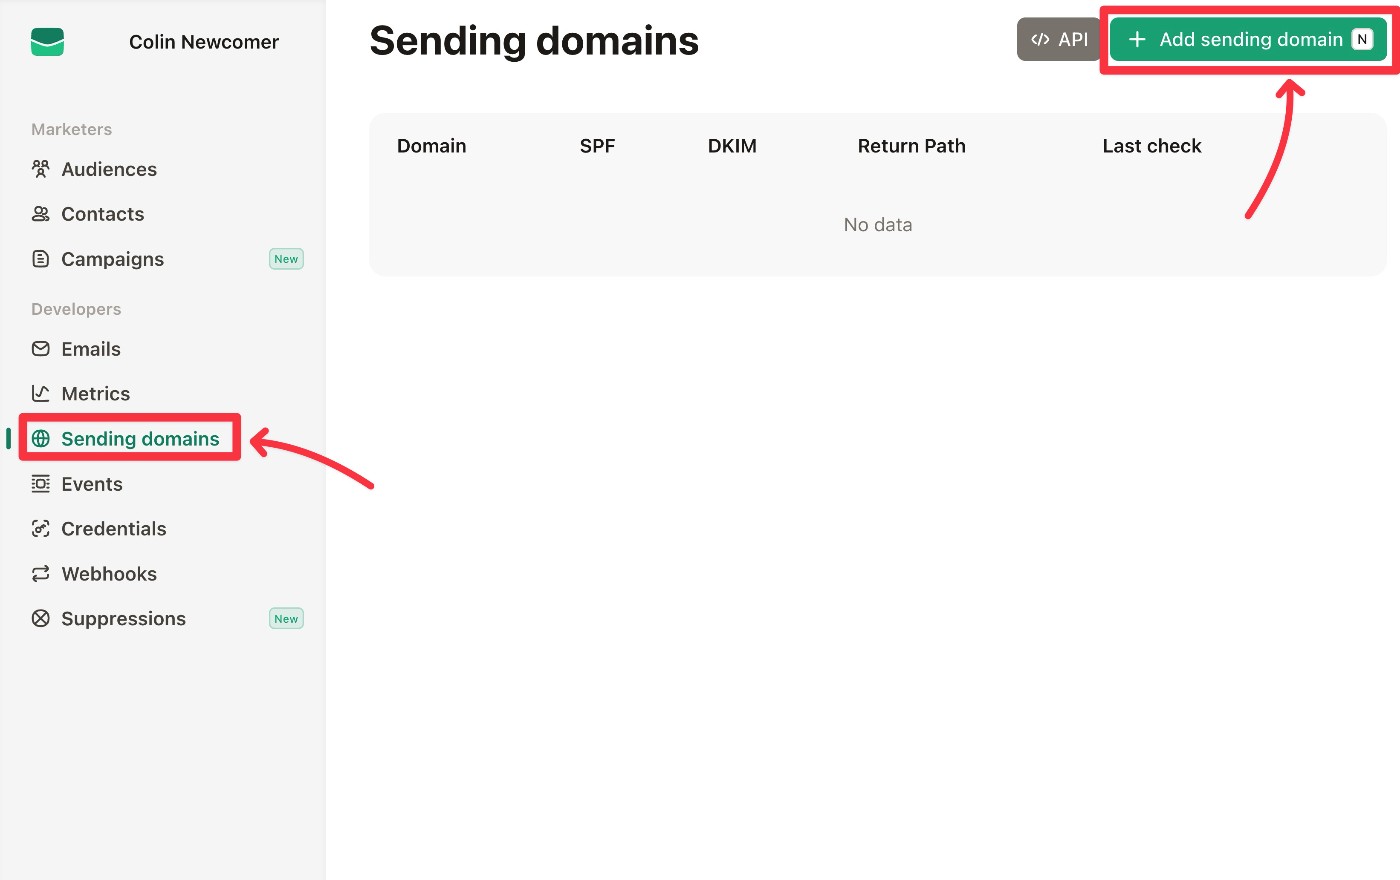This screenshot has height=880, width=1400.
Task: Click the Audiences people icon
Action: click(41, 169)
